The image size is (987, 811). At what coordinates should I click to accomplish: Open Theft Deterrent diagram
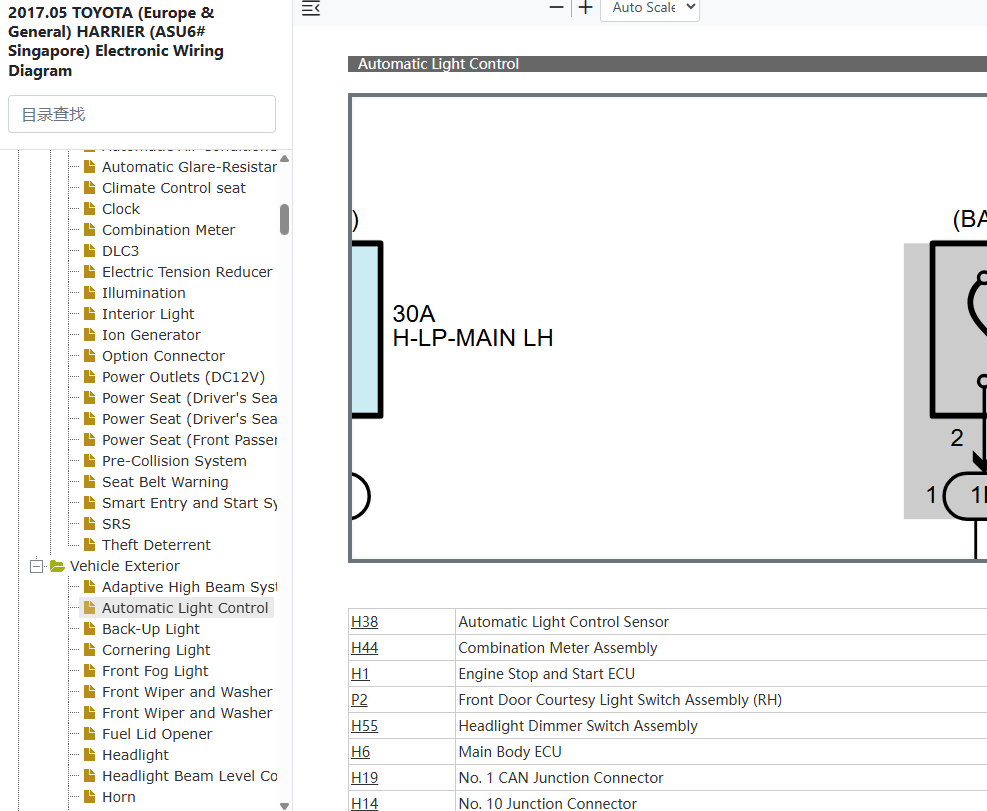156,545
